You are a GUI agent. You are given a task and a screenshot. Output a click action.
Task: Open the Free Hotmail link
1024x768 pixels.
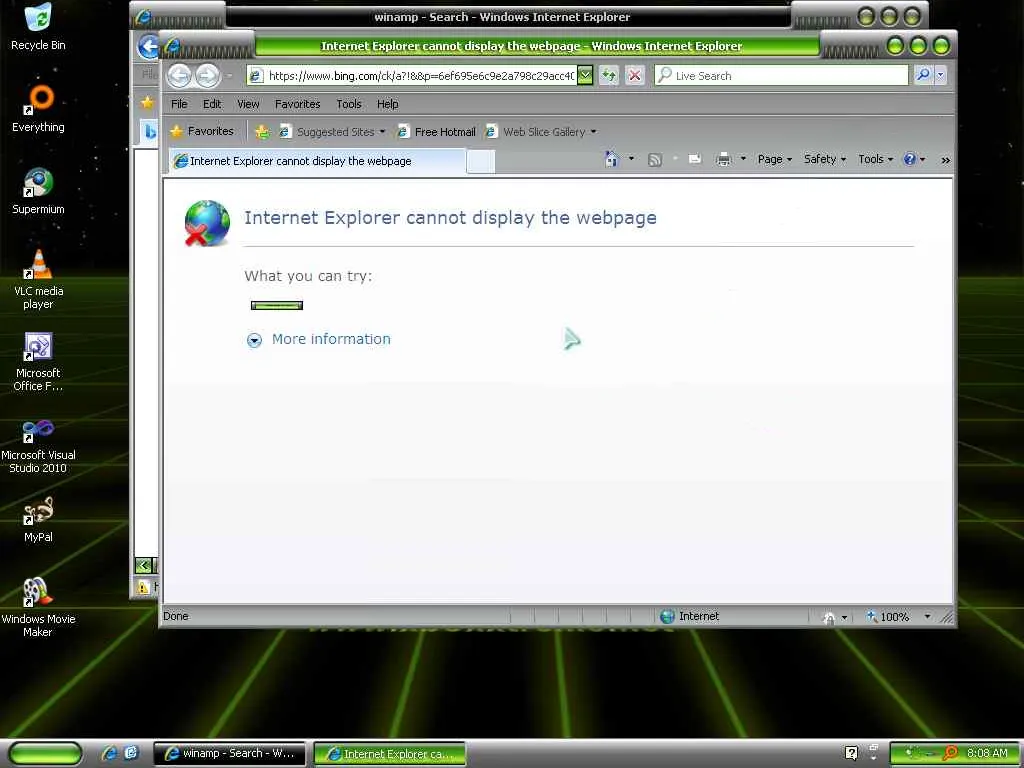pos(436,132)
